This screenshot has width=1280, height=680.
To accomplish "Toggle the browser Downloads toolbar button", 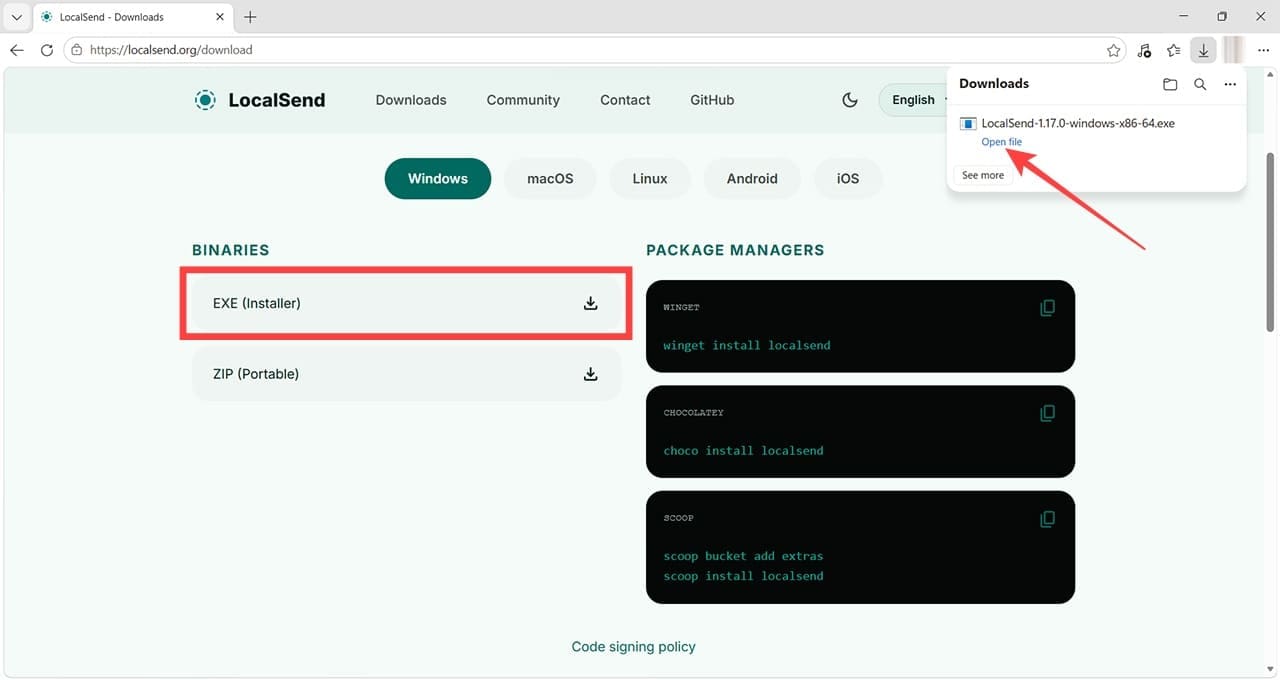I will [1204, 50].
